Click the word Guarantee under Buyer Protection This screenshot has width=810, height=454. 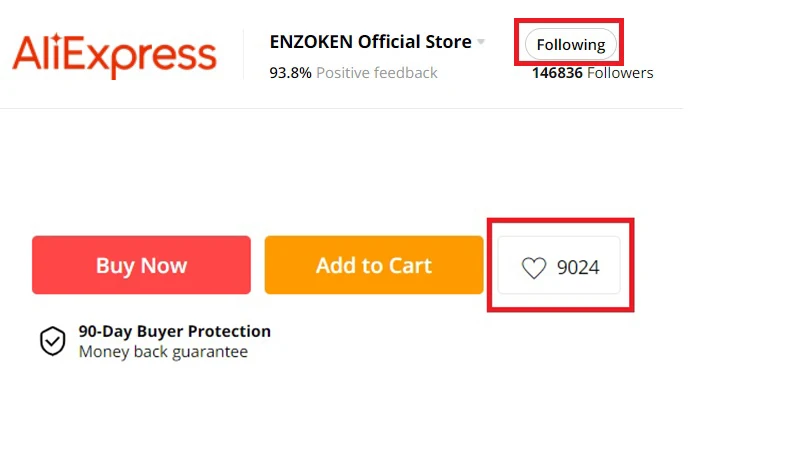coord(208,352)
